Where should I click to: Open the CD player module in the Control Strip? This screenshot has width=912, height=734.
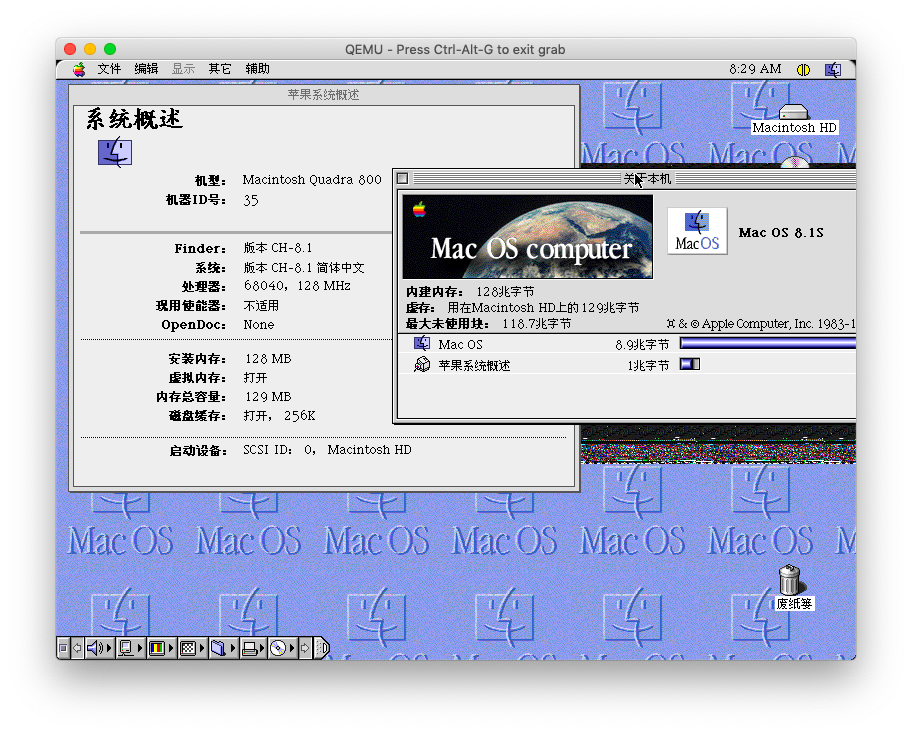[x=277, y=648]
